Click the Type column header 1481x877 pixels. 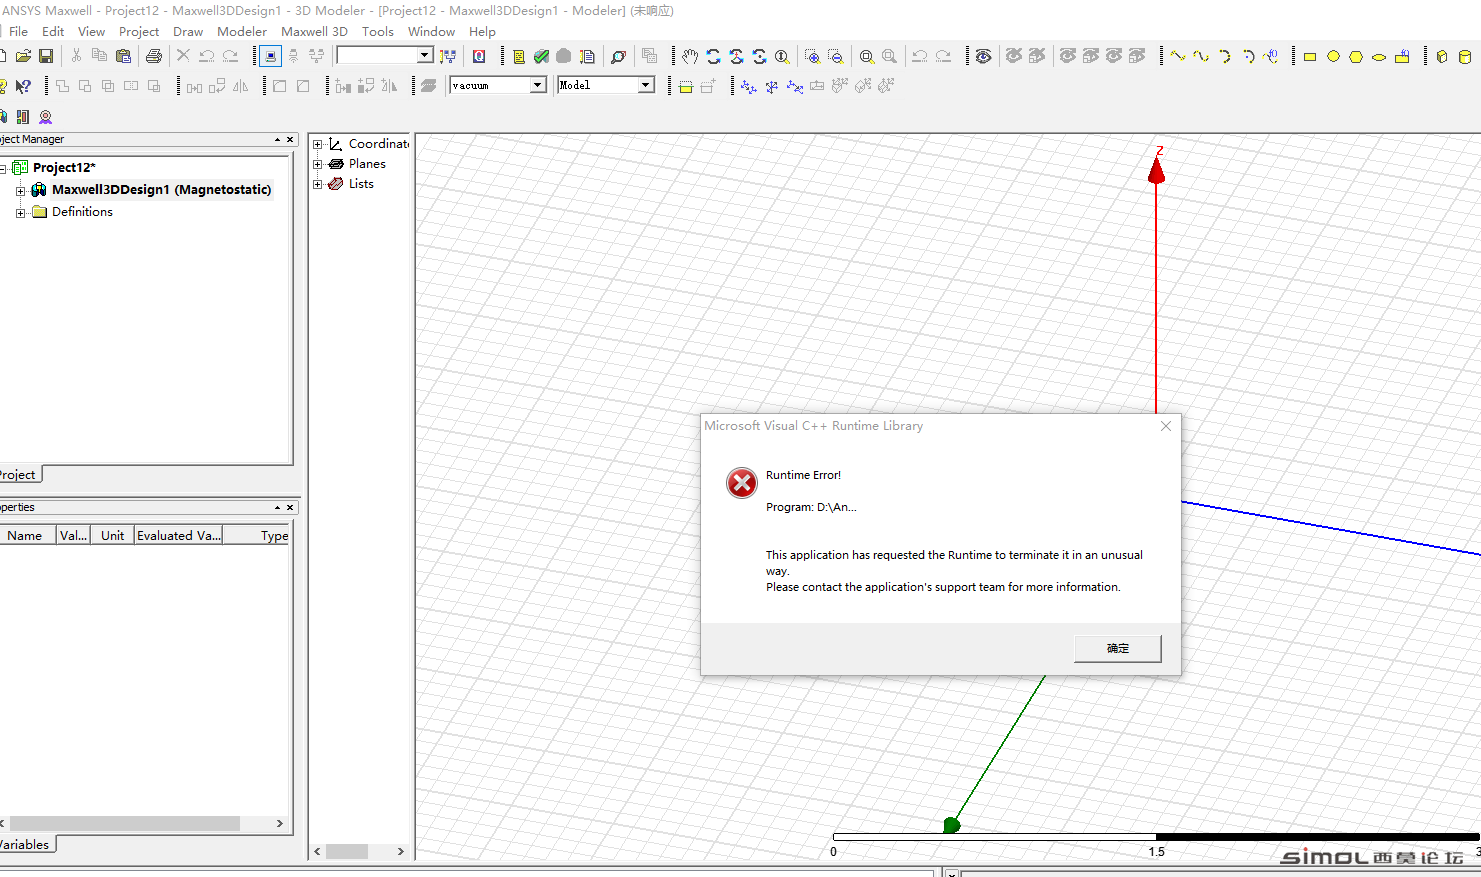click(258, 536)
